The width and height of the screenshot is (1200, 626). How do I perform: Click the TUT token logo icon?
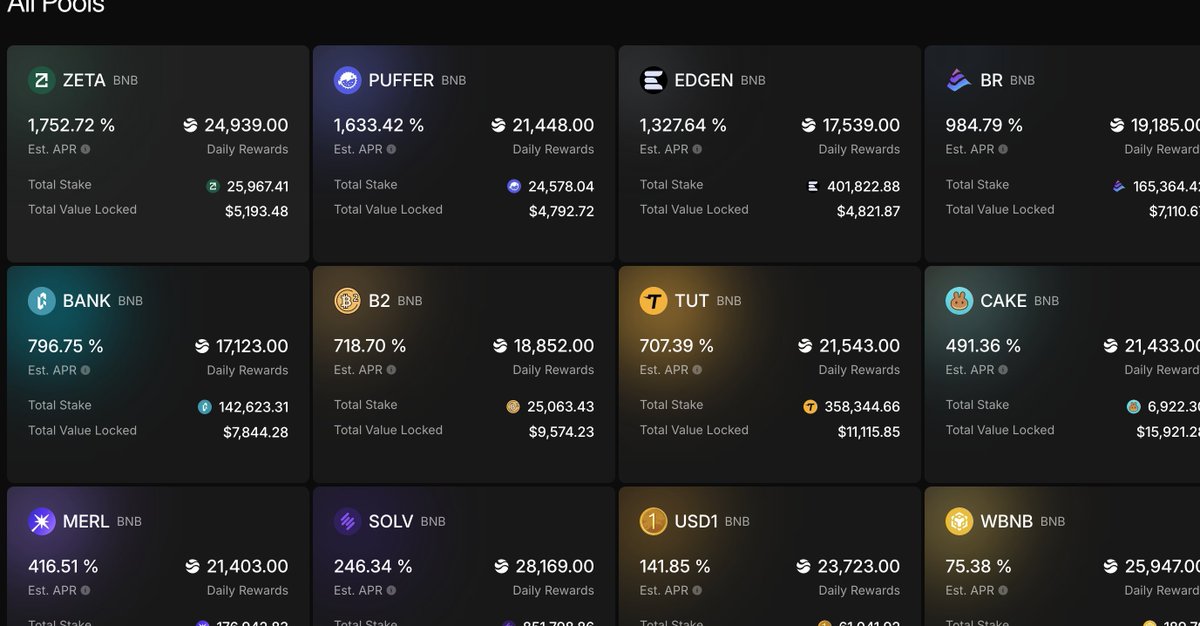click(653, 301)
